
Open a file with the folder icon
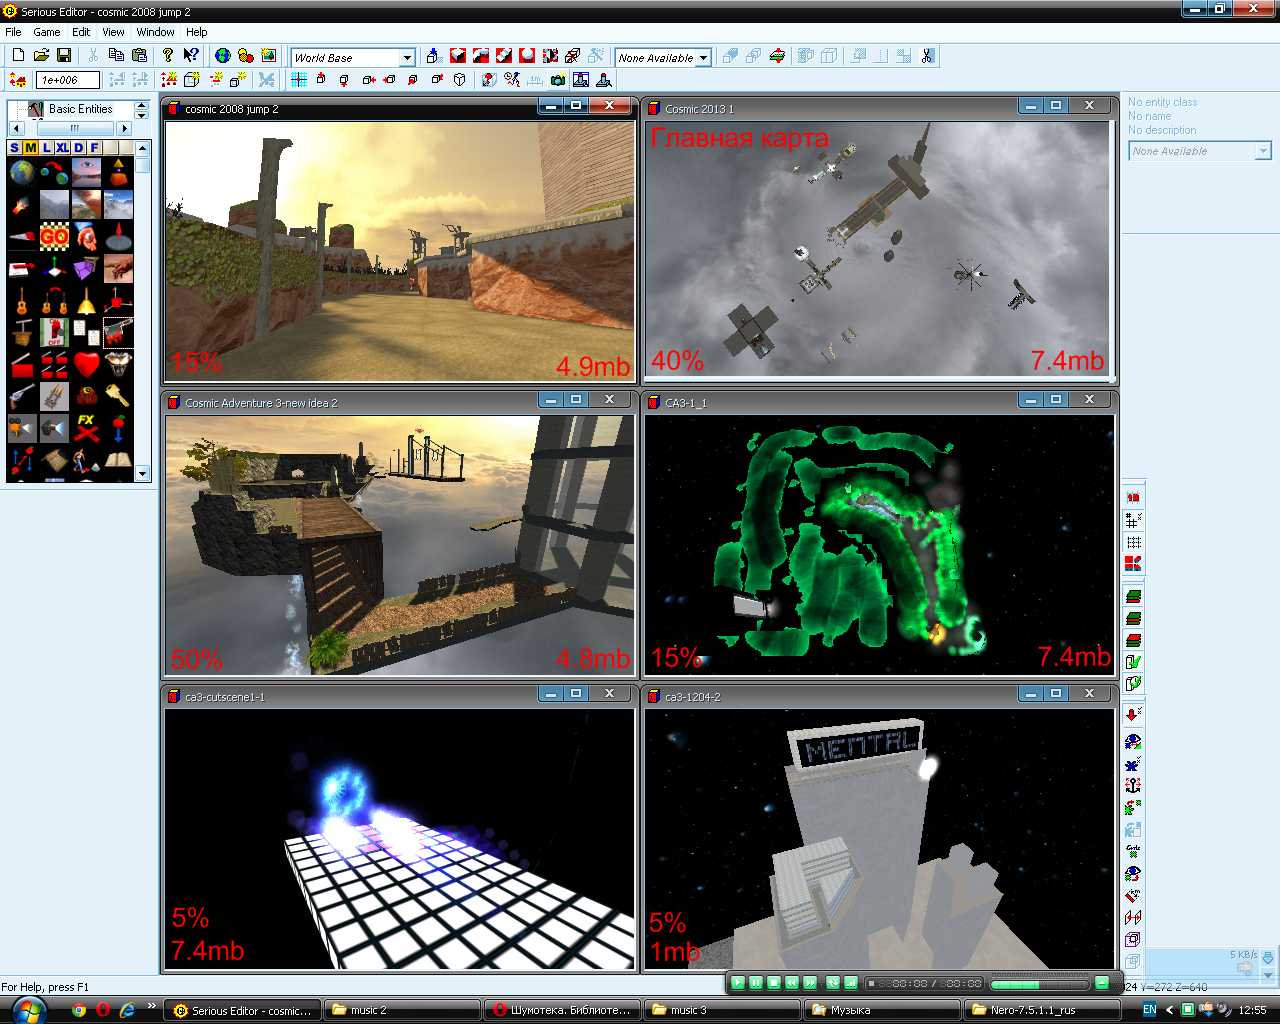[41, 56]
